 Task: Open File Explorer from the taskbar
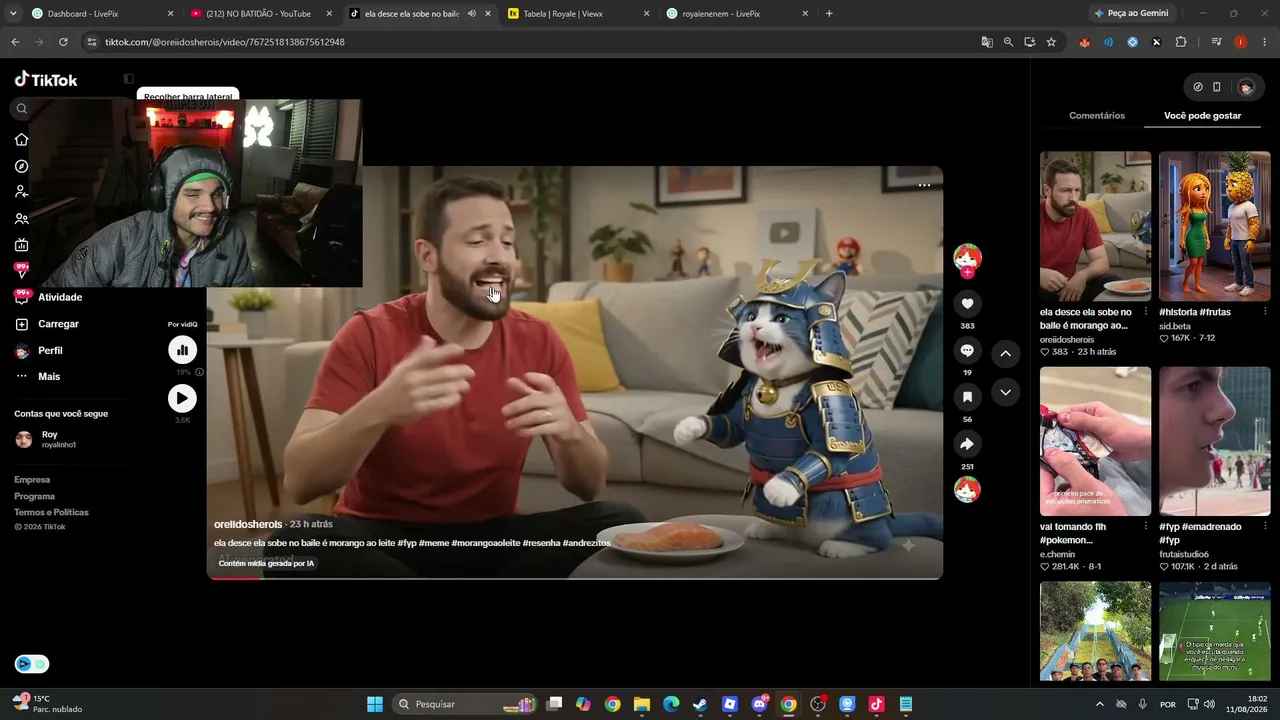point(642,704)
